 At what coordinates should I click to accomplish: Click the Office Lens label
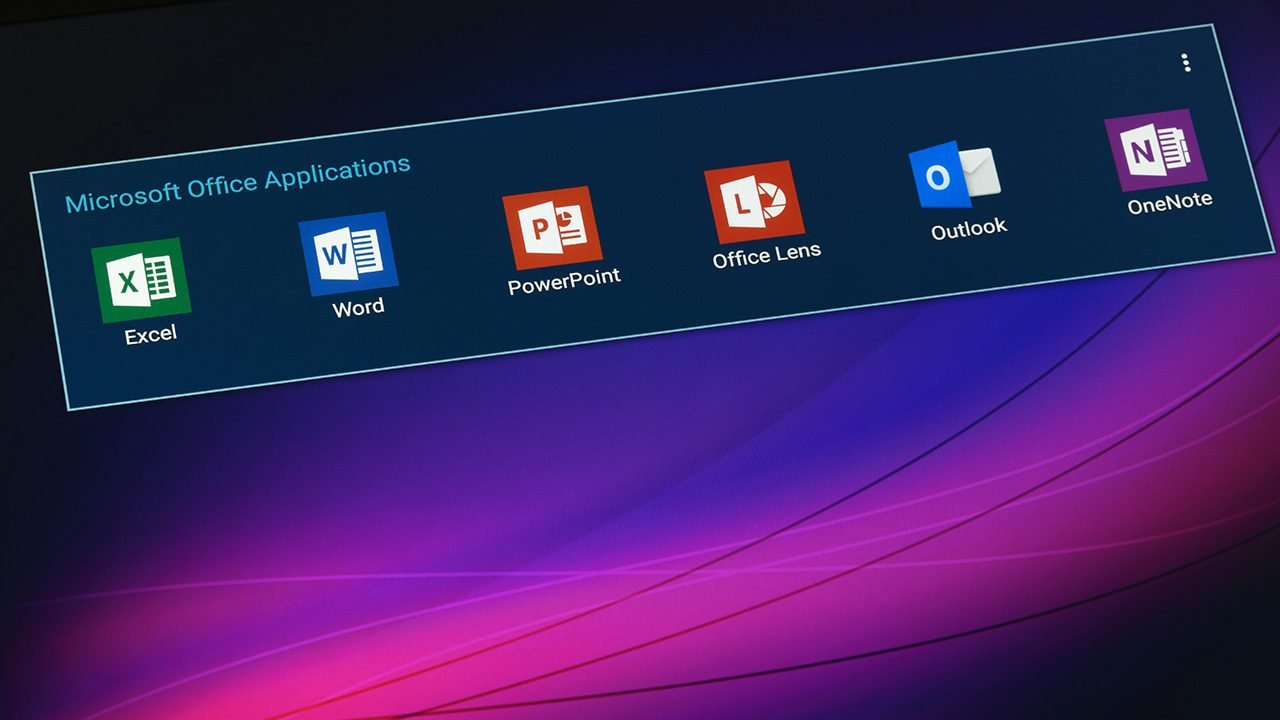[766, 257]
